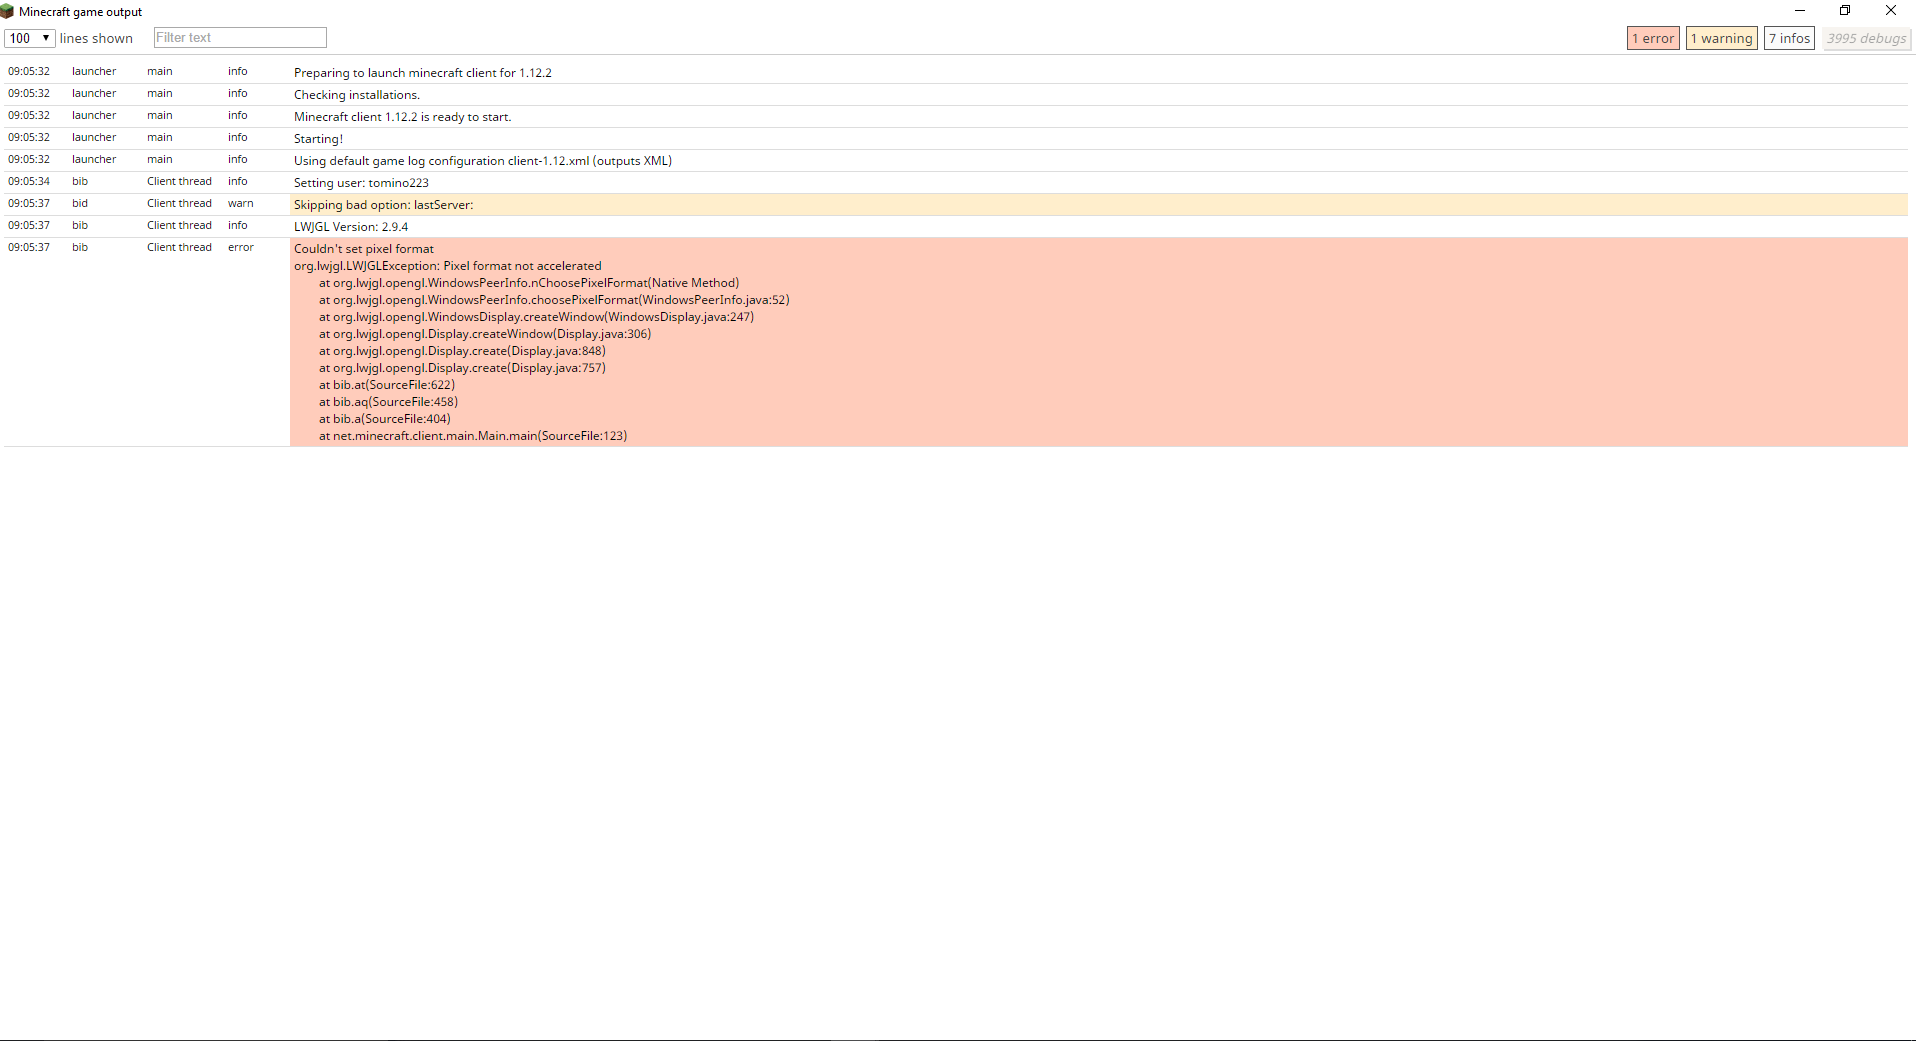Click the 'at bib.at(SourceFile:622)' stack line
Viewport: 1916px width, 1041px height.
387,385
